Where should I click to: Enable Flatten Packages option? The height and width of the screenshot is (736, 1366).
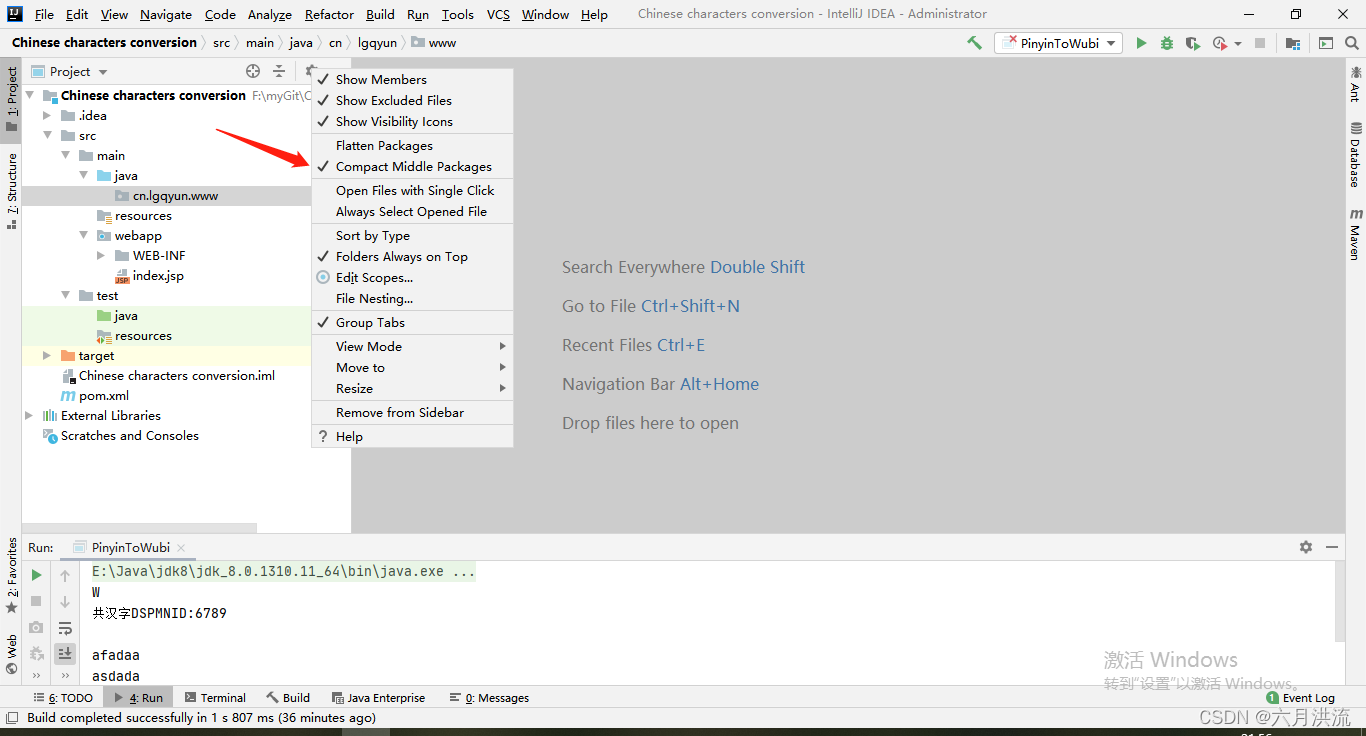click(x=412, y=145)
